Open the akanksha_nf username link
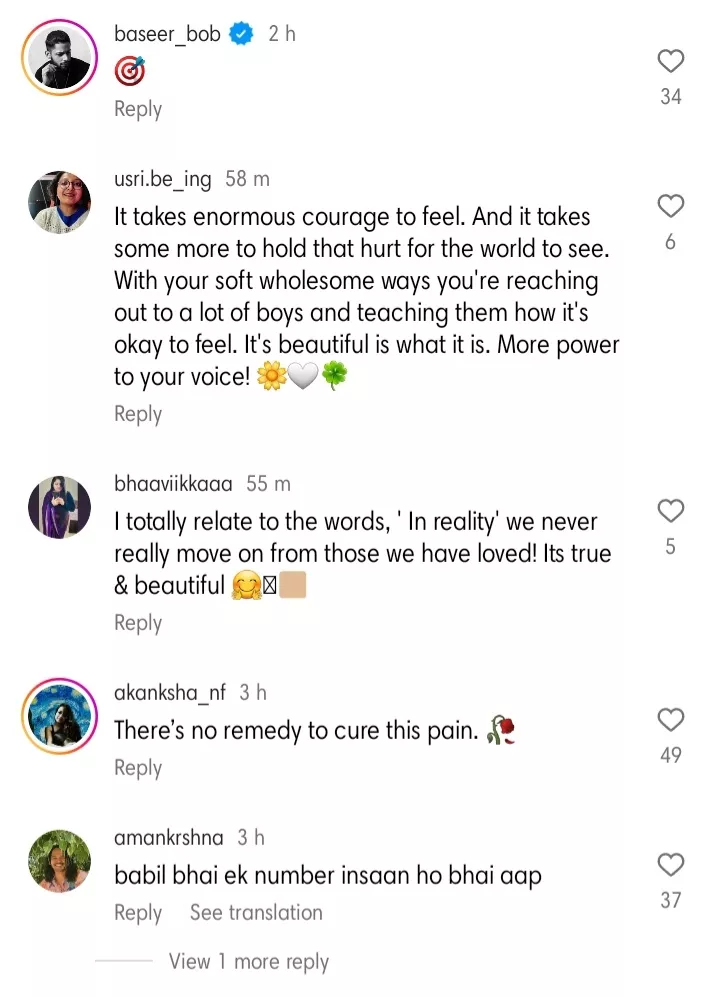This screenshot has height=997, width=720. [170, 692]
